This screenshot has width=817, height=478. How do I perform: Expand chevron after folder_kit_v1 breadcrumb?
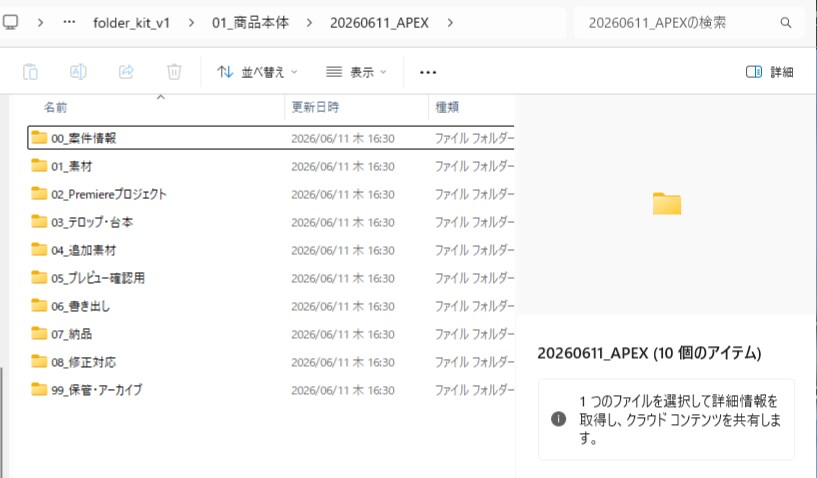[191, 22]
